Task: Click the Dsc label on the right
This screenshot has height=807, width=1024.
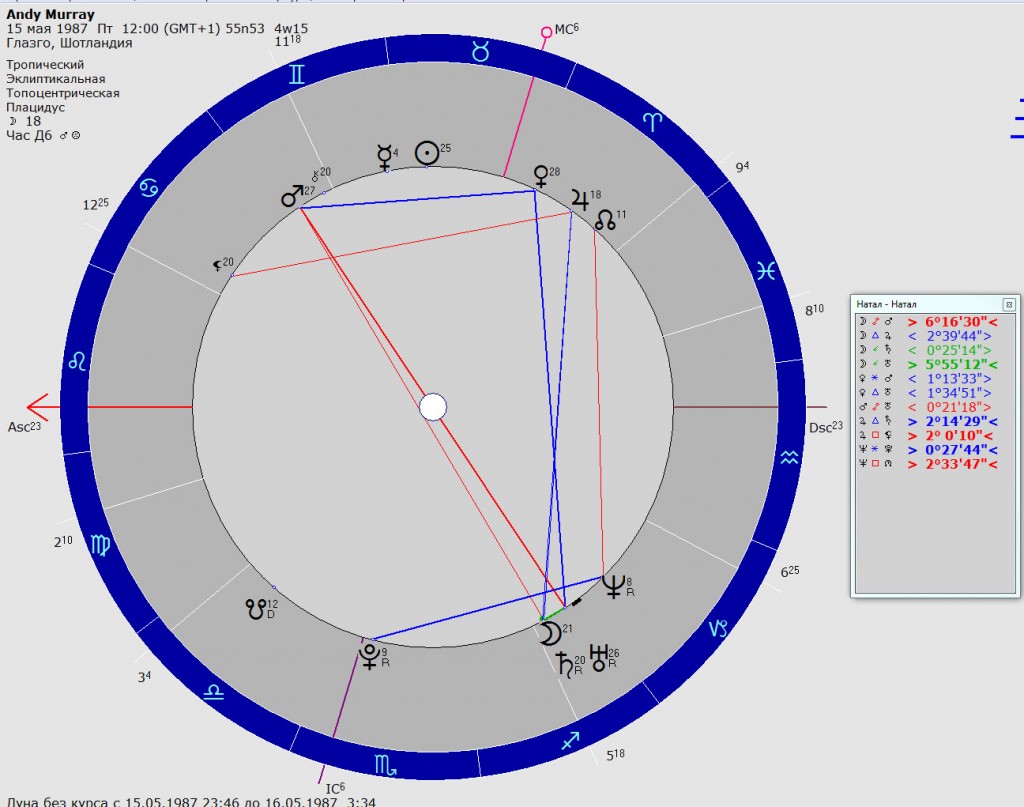Action: (825, 427)
